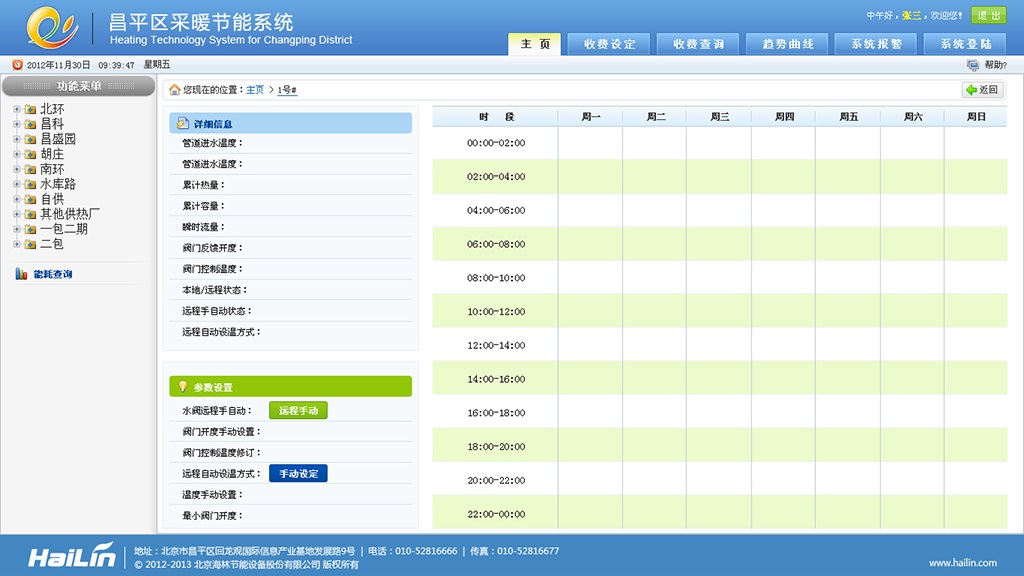Follow the 主页 breadcrumb link
The width and height of the screenshot is (1024, 576).
(255, 89)
